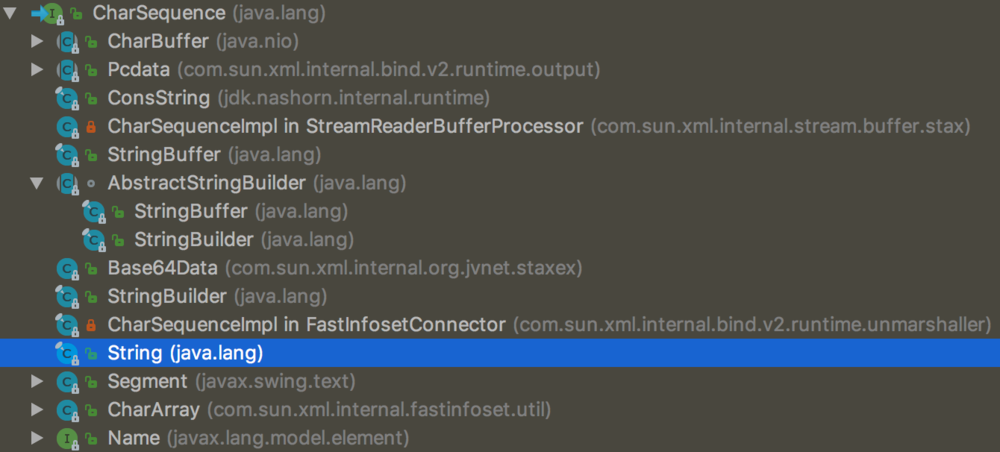Click the Segment class icon

(x=67, y=382)
